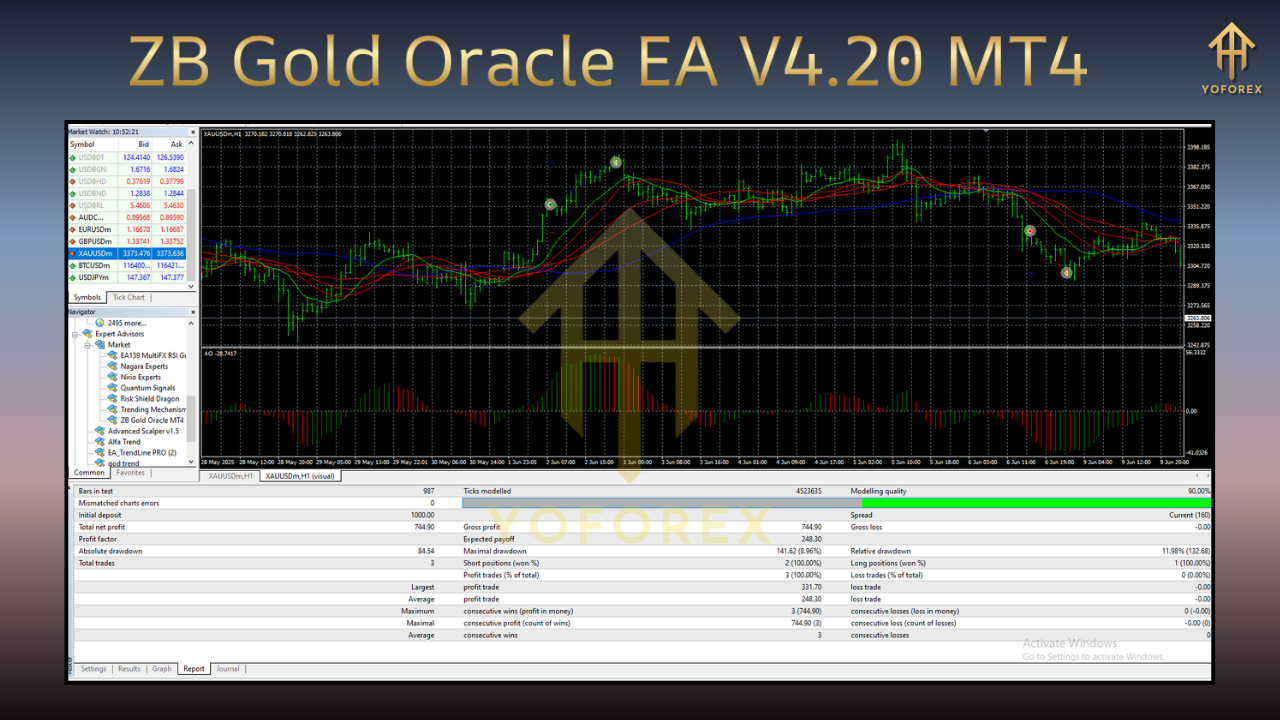Switch to the Favorites tab in Navigator

point(130,472)
